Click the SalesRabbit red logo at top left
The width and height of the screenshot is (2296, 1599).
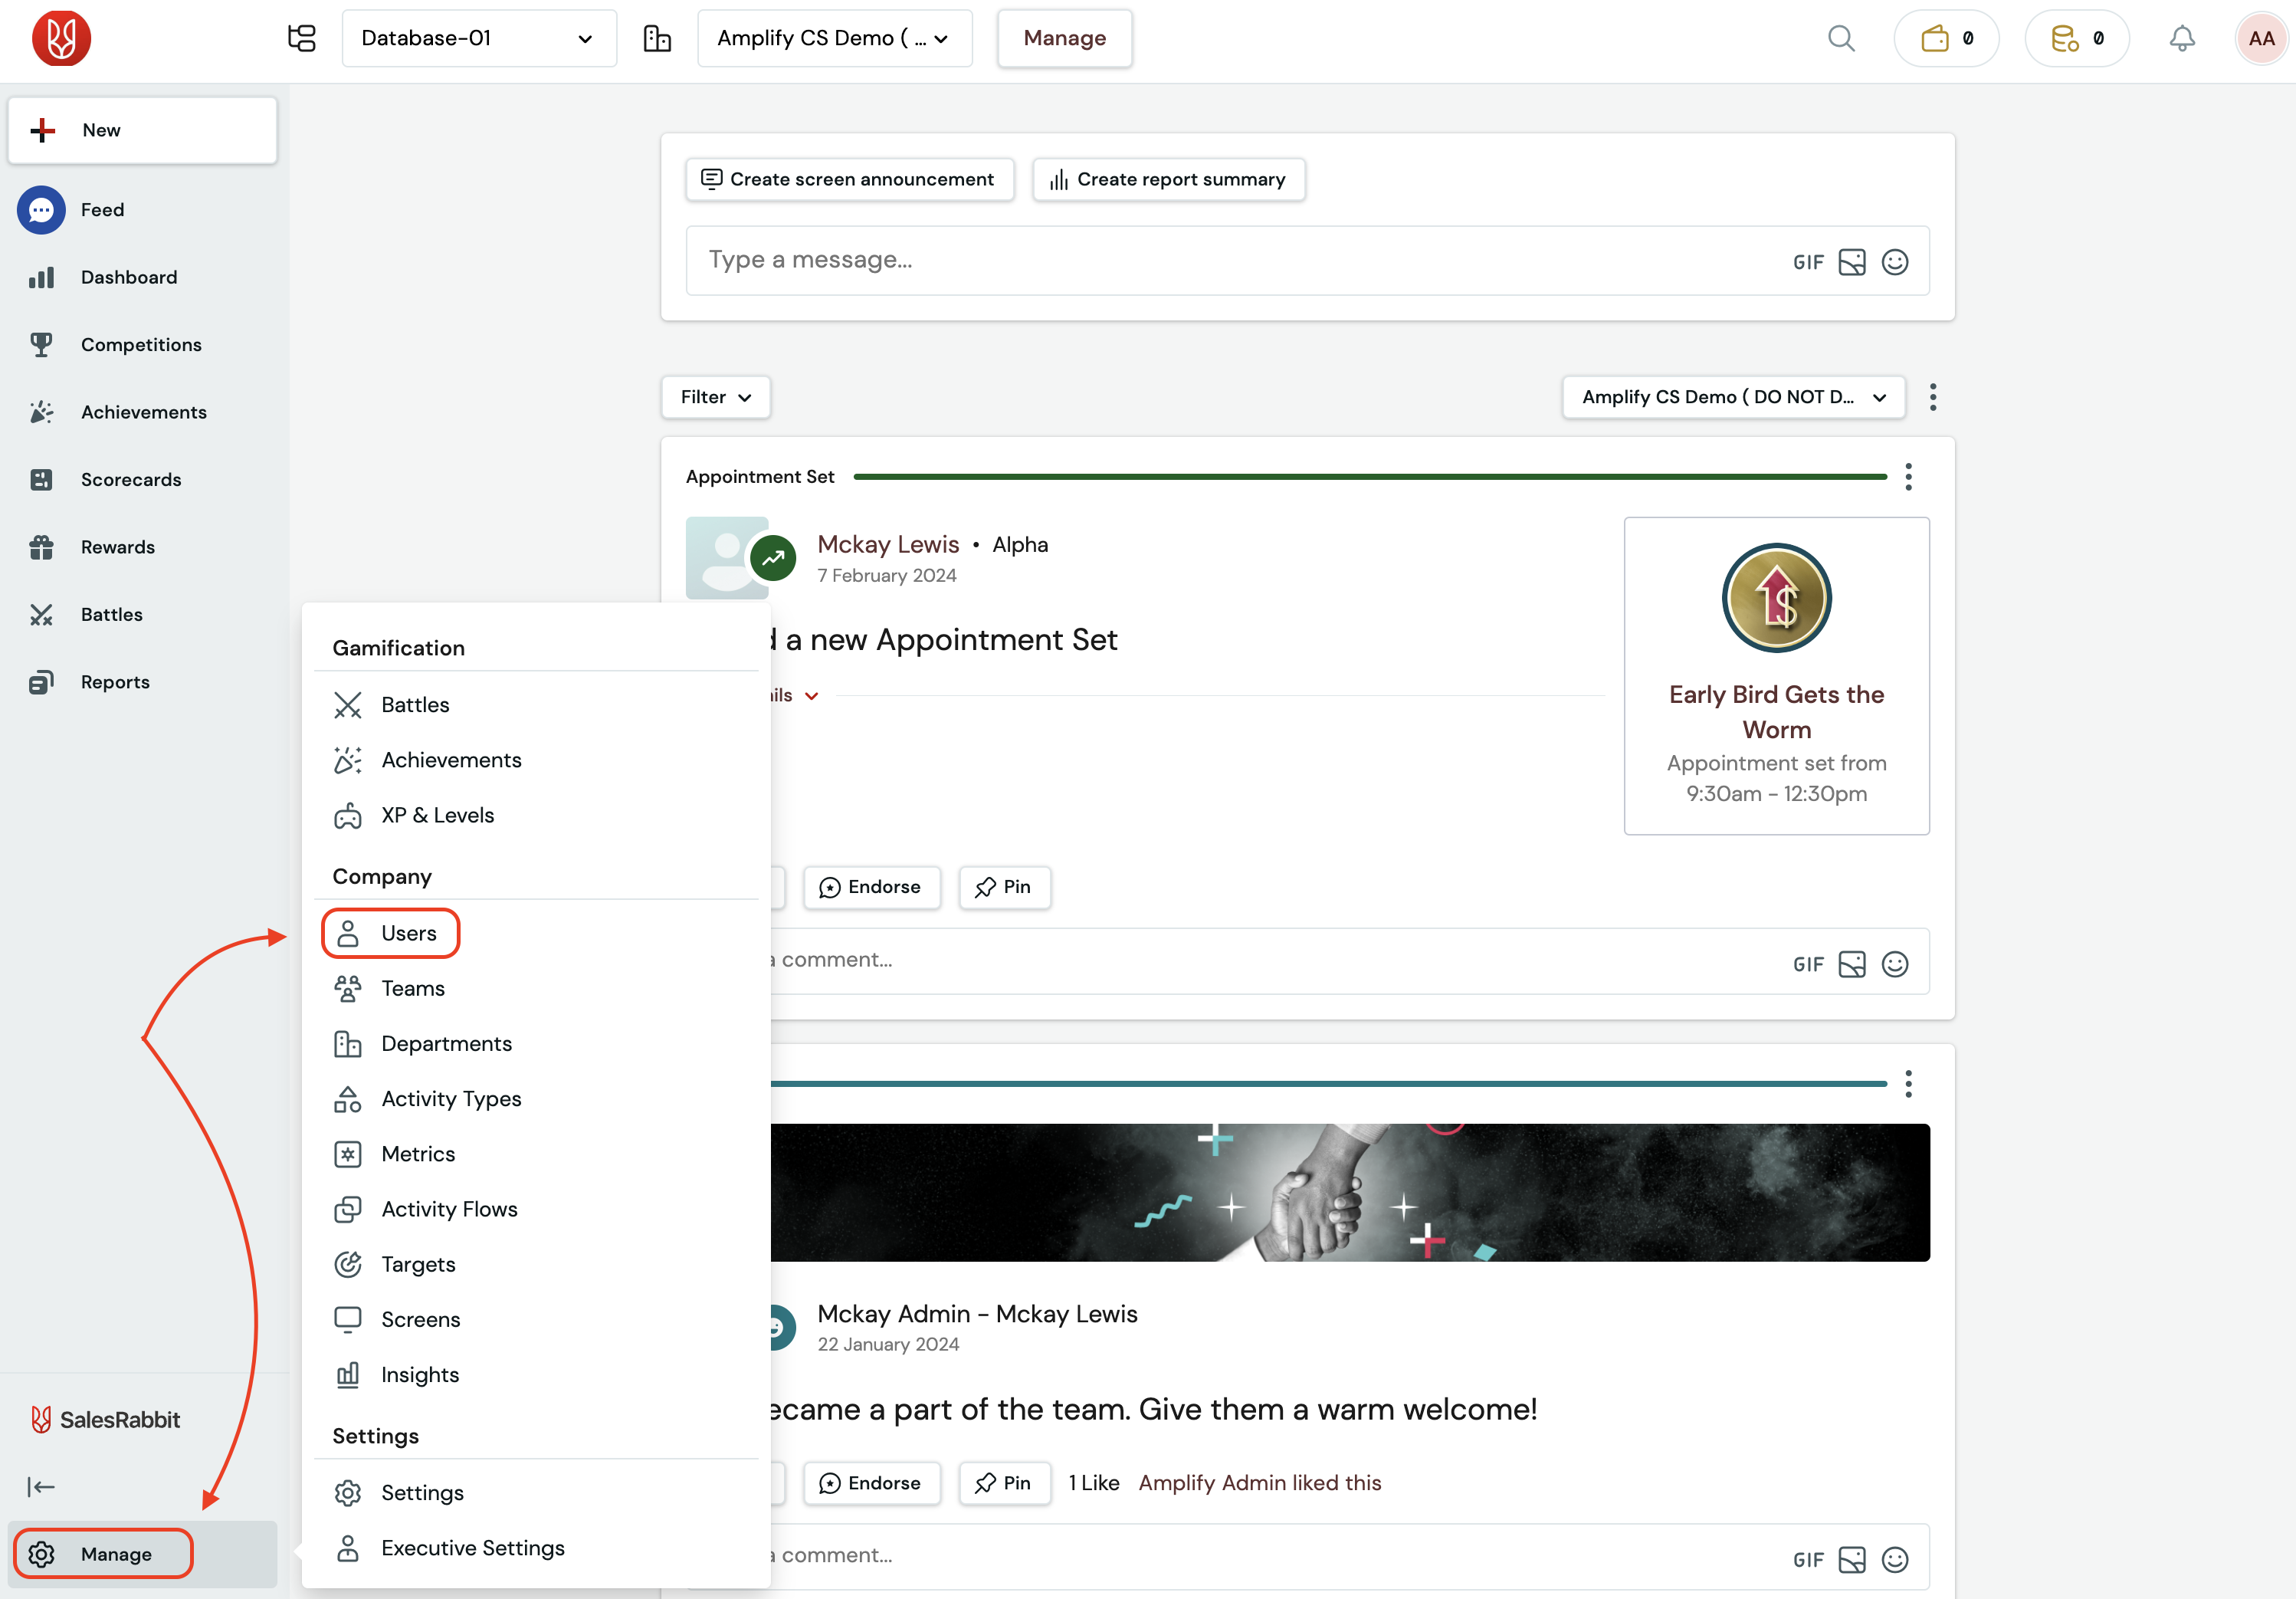(61, 38)
